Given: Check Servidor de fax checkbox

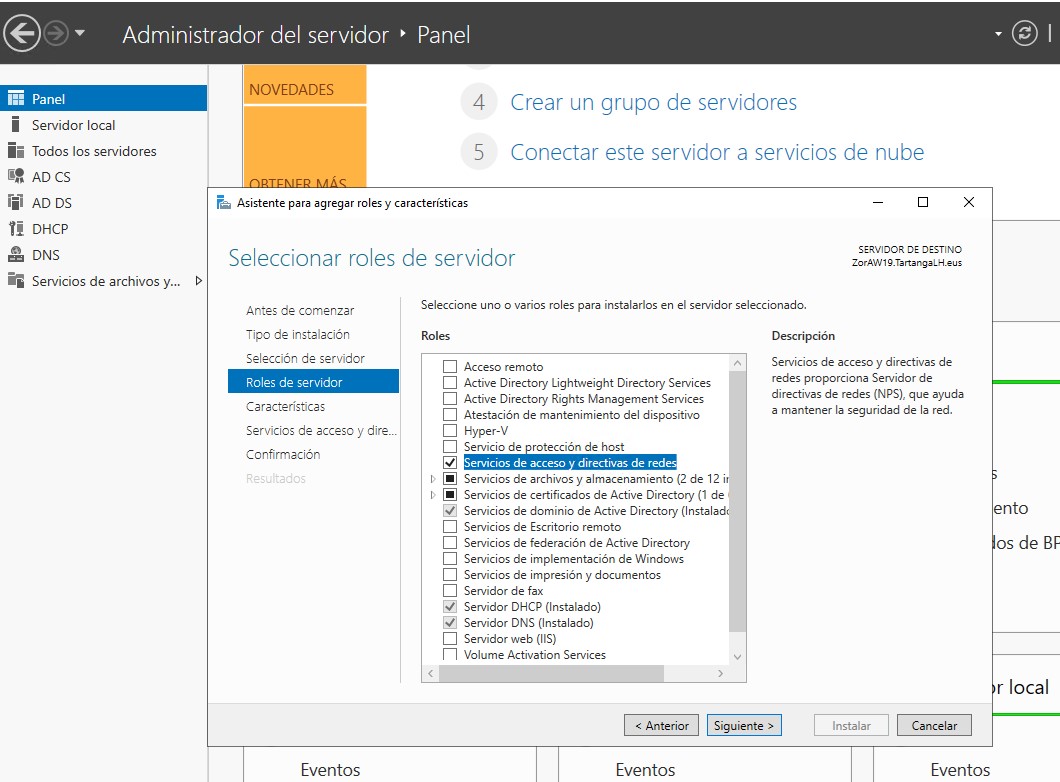Looking at the screenshot, I should tap(450, 591).
